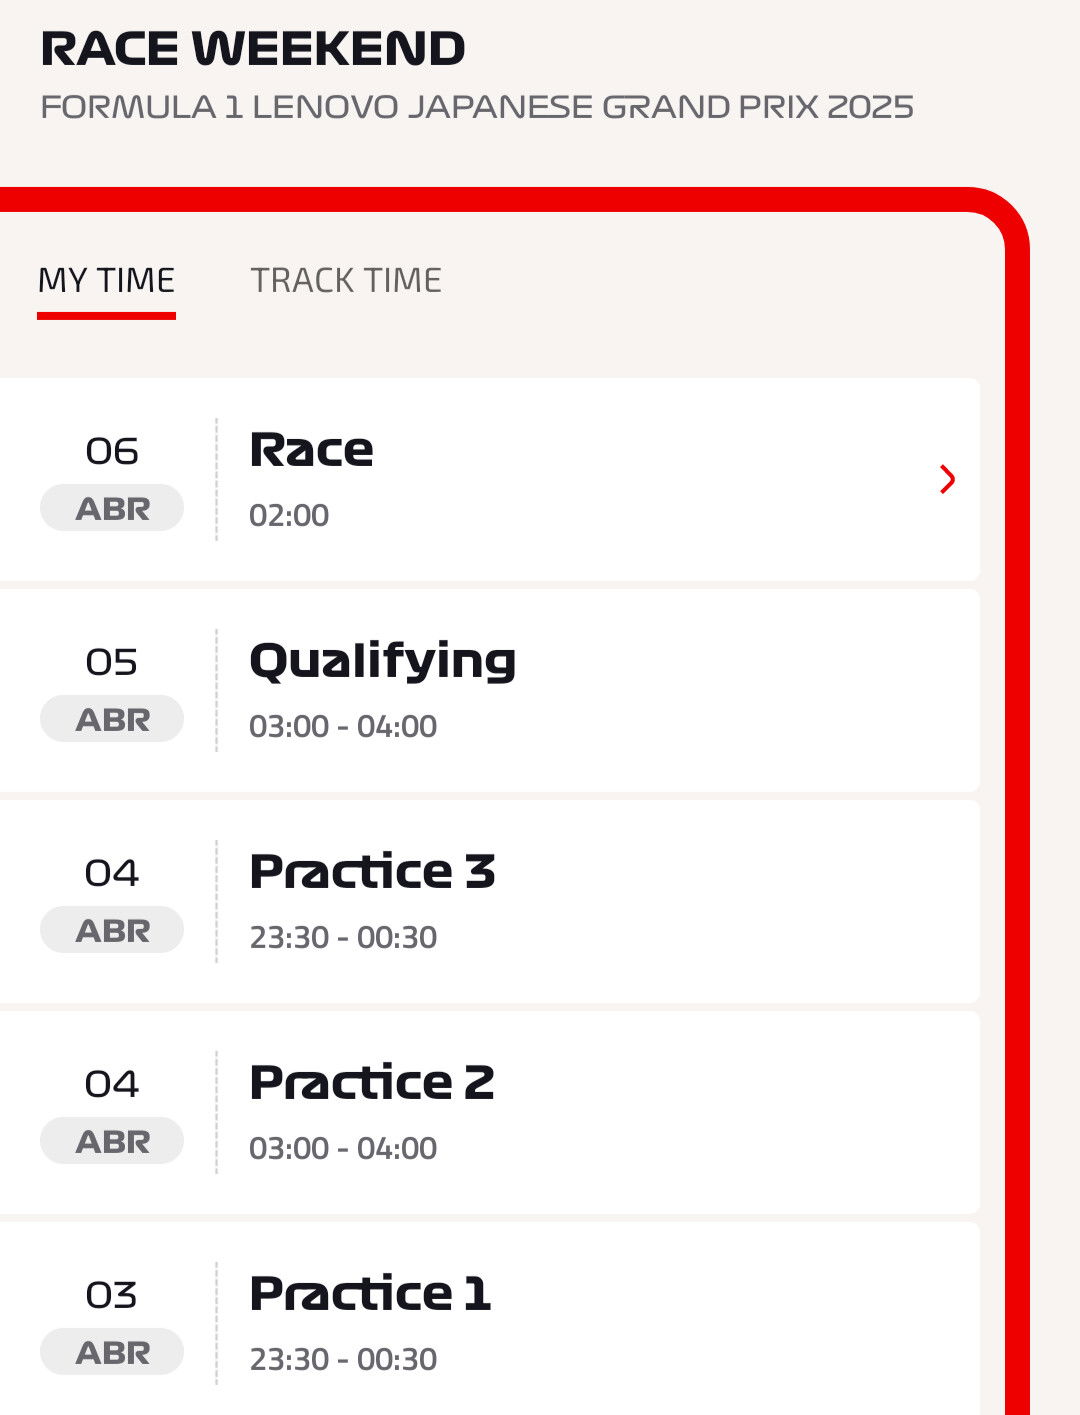
Task: Click Practice 3 time 23:30 - 00:30
Action: click(x=343, y=937)
